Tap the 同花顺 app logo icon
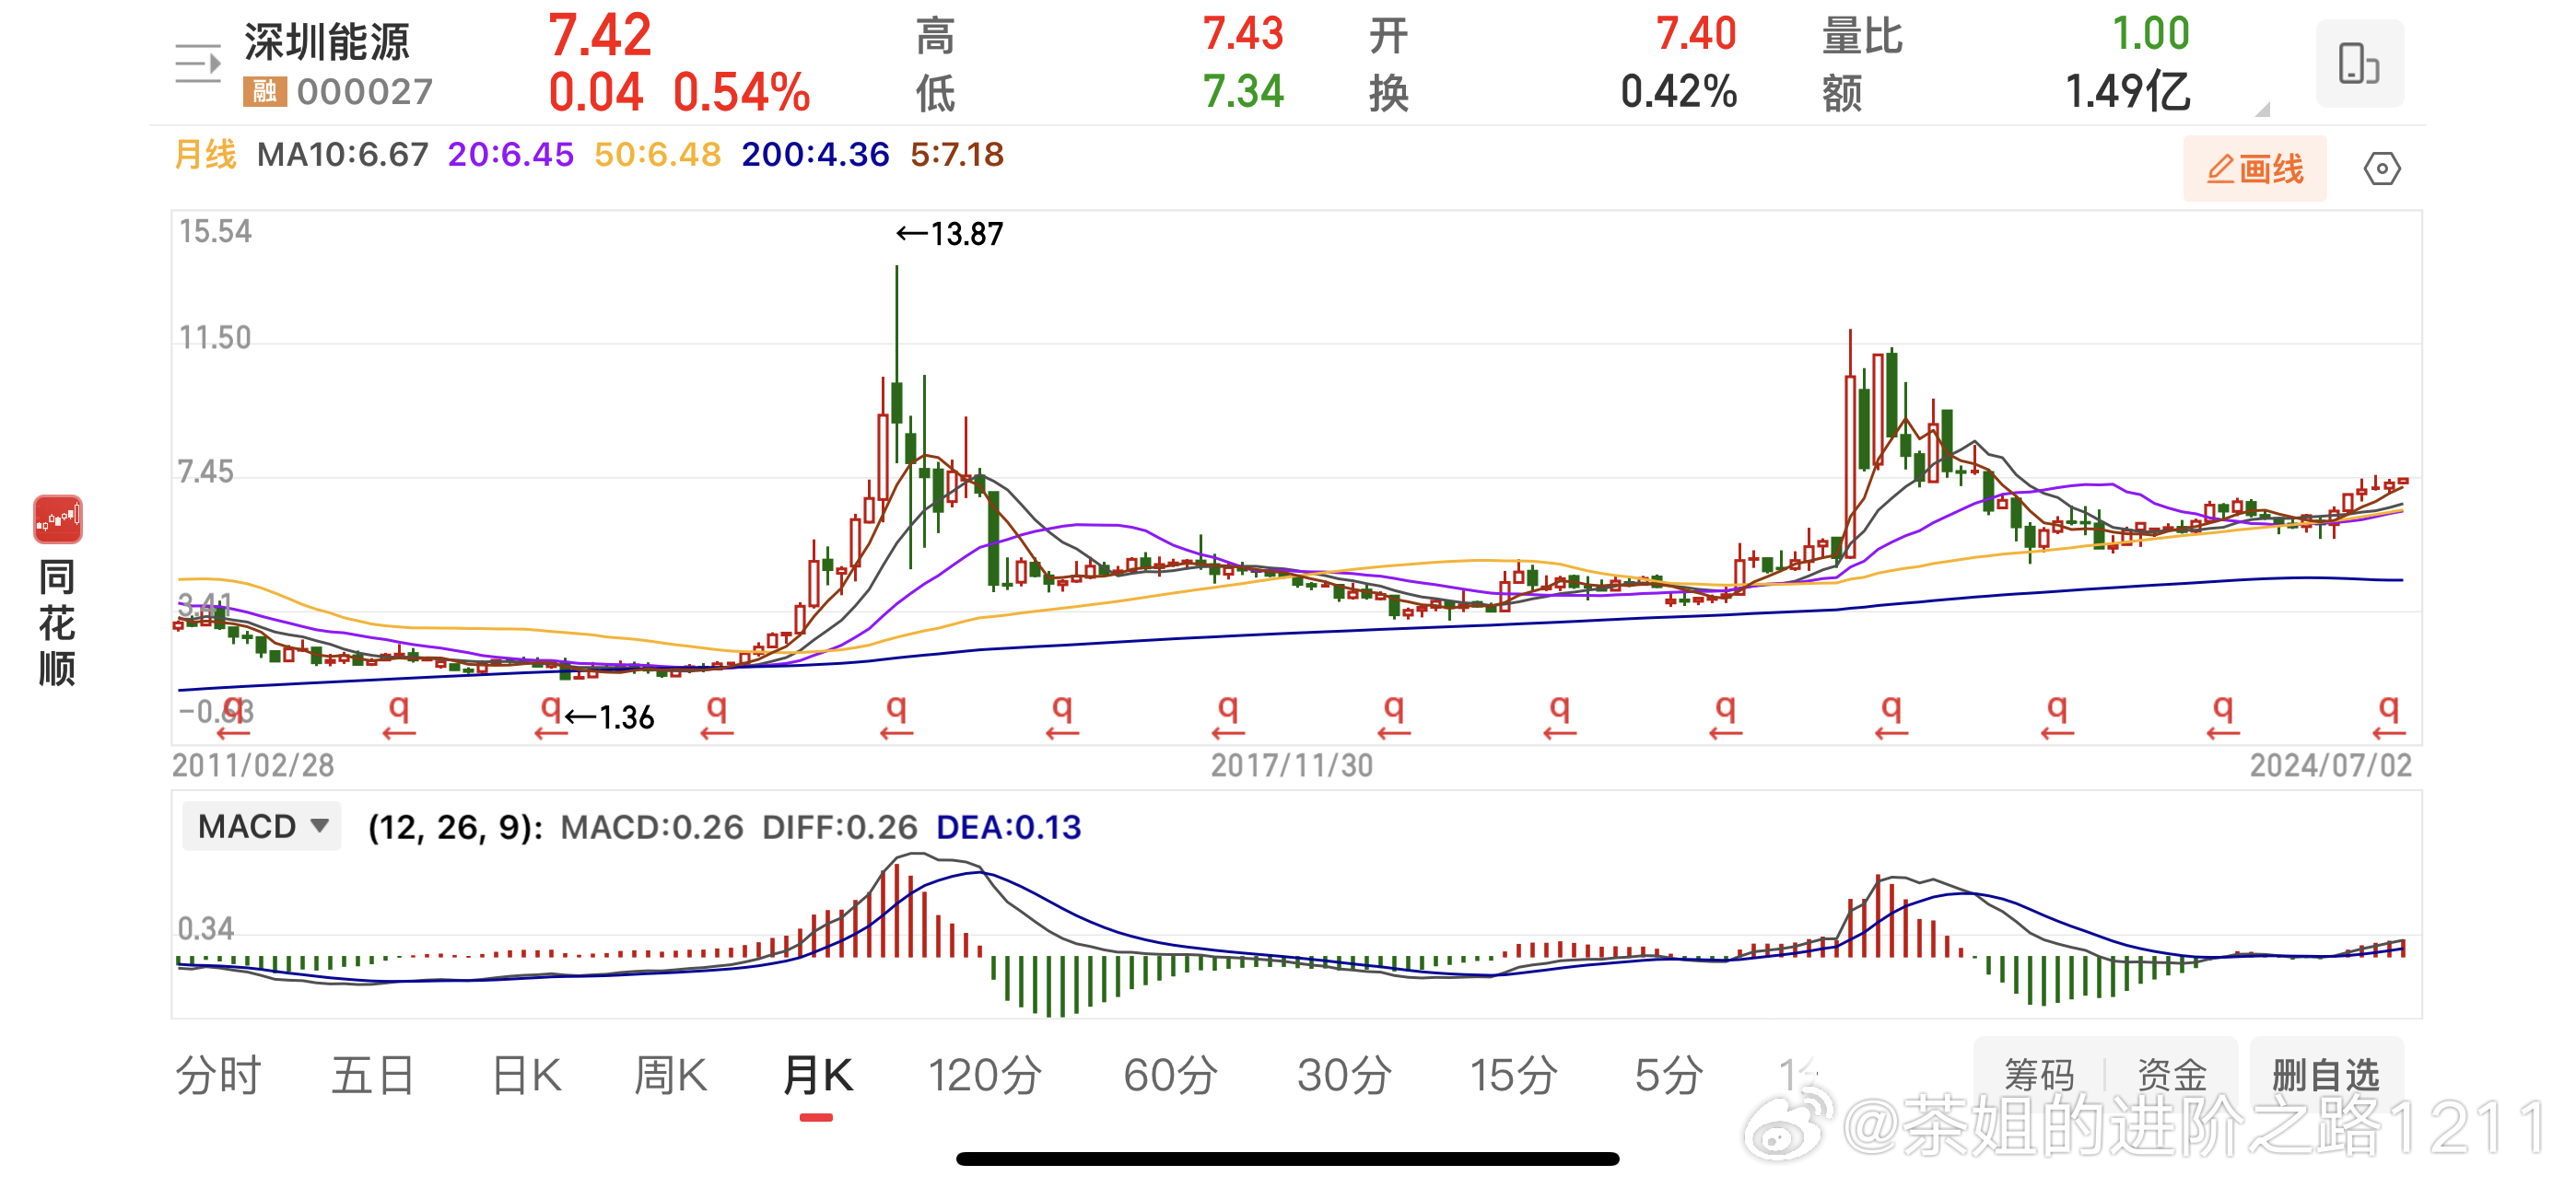This screenshot has width=2576, height=1188. [58, 519]
